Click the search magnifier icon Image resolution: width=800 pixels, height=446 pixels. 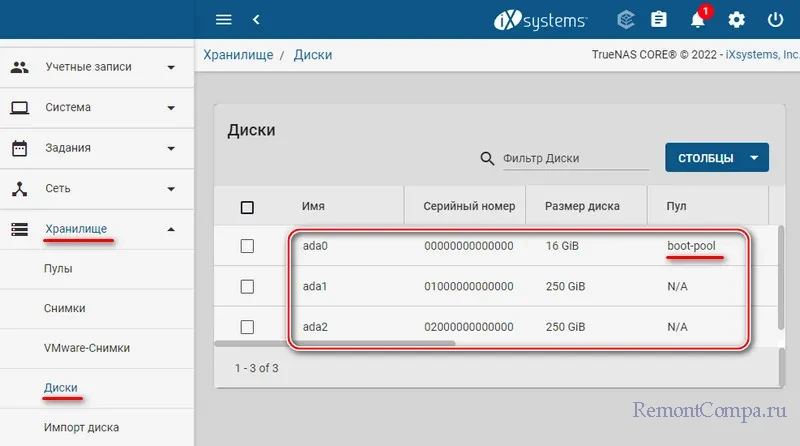point(488,158)
